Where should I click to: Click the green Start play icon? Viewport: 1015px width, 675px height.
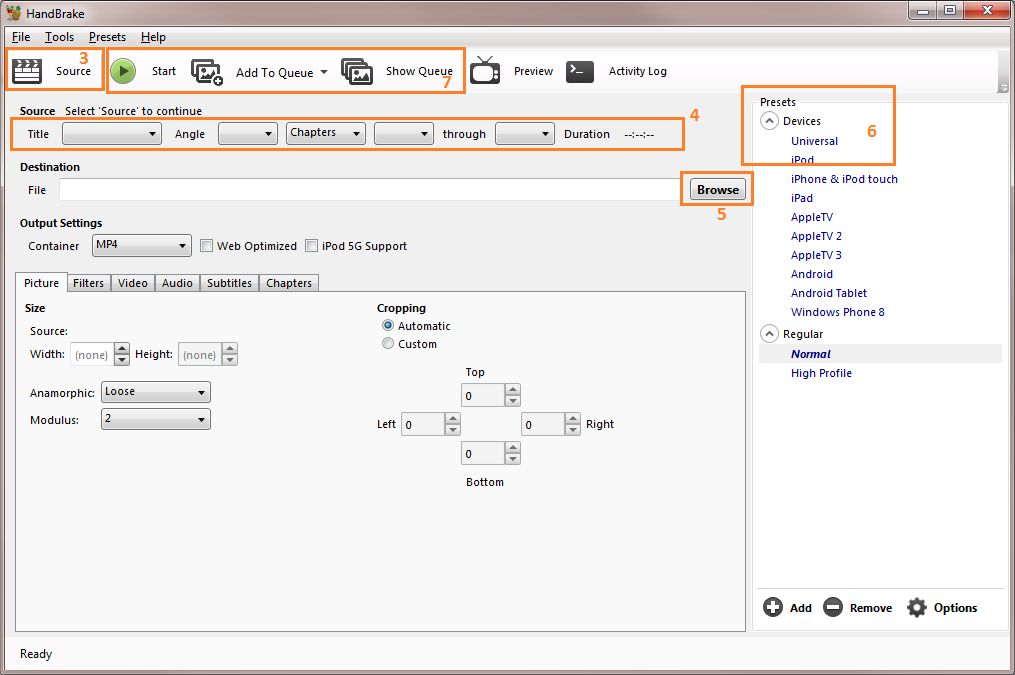coord(123,71)
